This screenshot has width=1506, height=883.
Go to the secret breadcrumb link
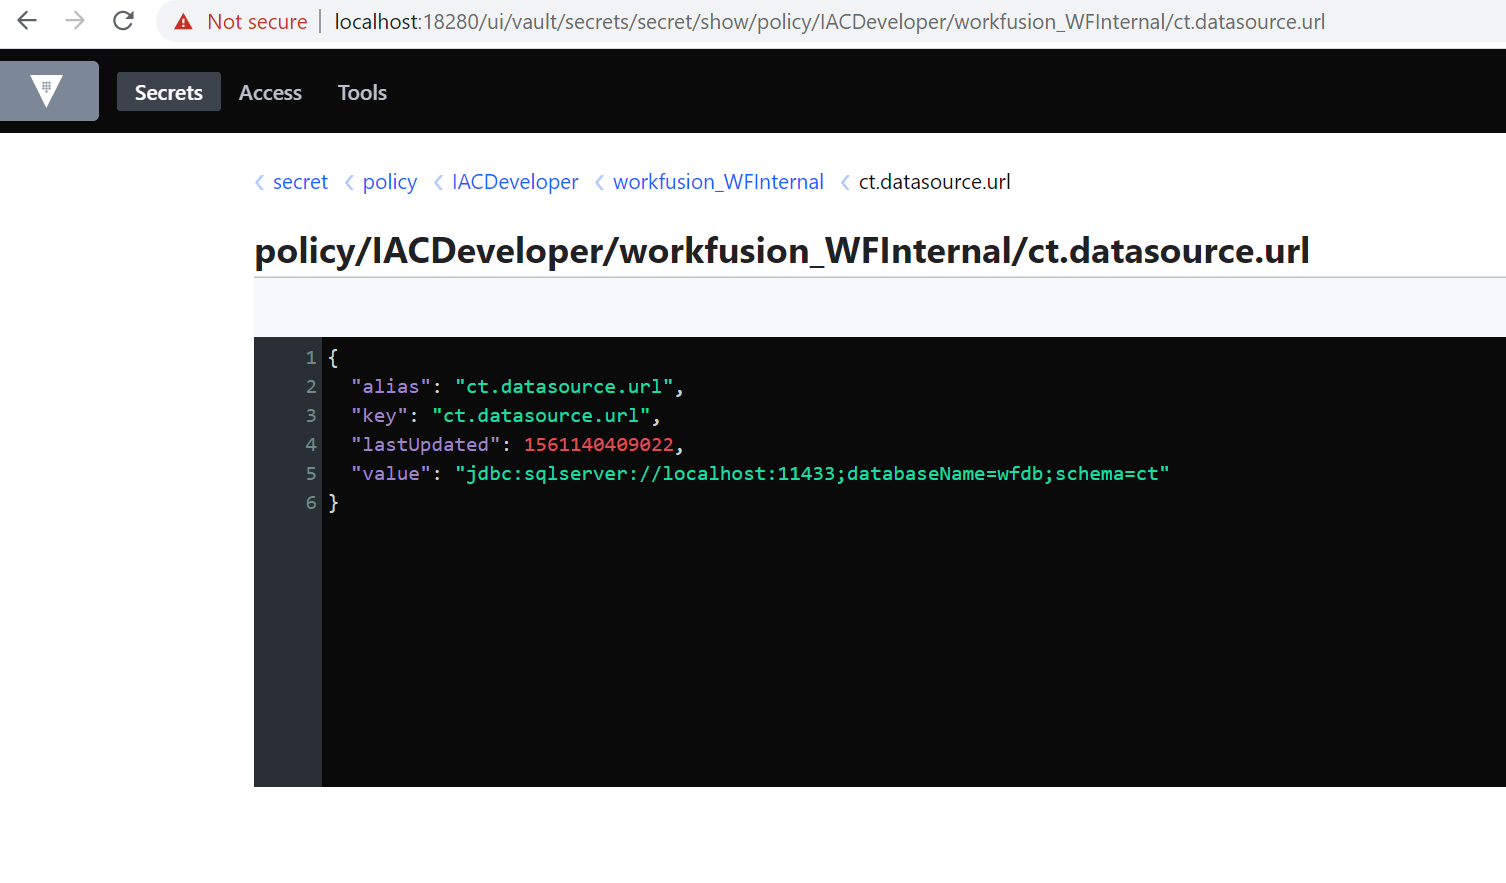point(300,182)
